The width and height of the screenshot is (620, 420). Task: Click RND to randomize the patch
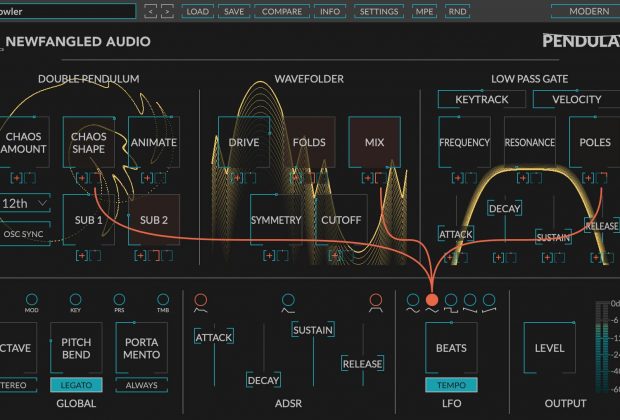[457, 11]
